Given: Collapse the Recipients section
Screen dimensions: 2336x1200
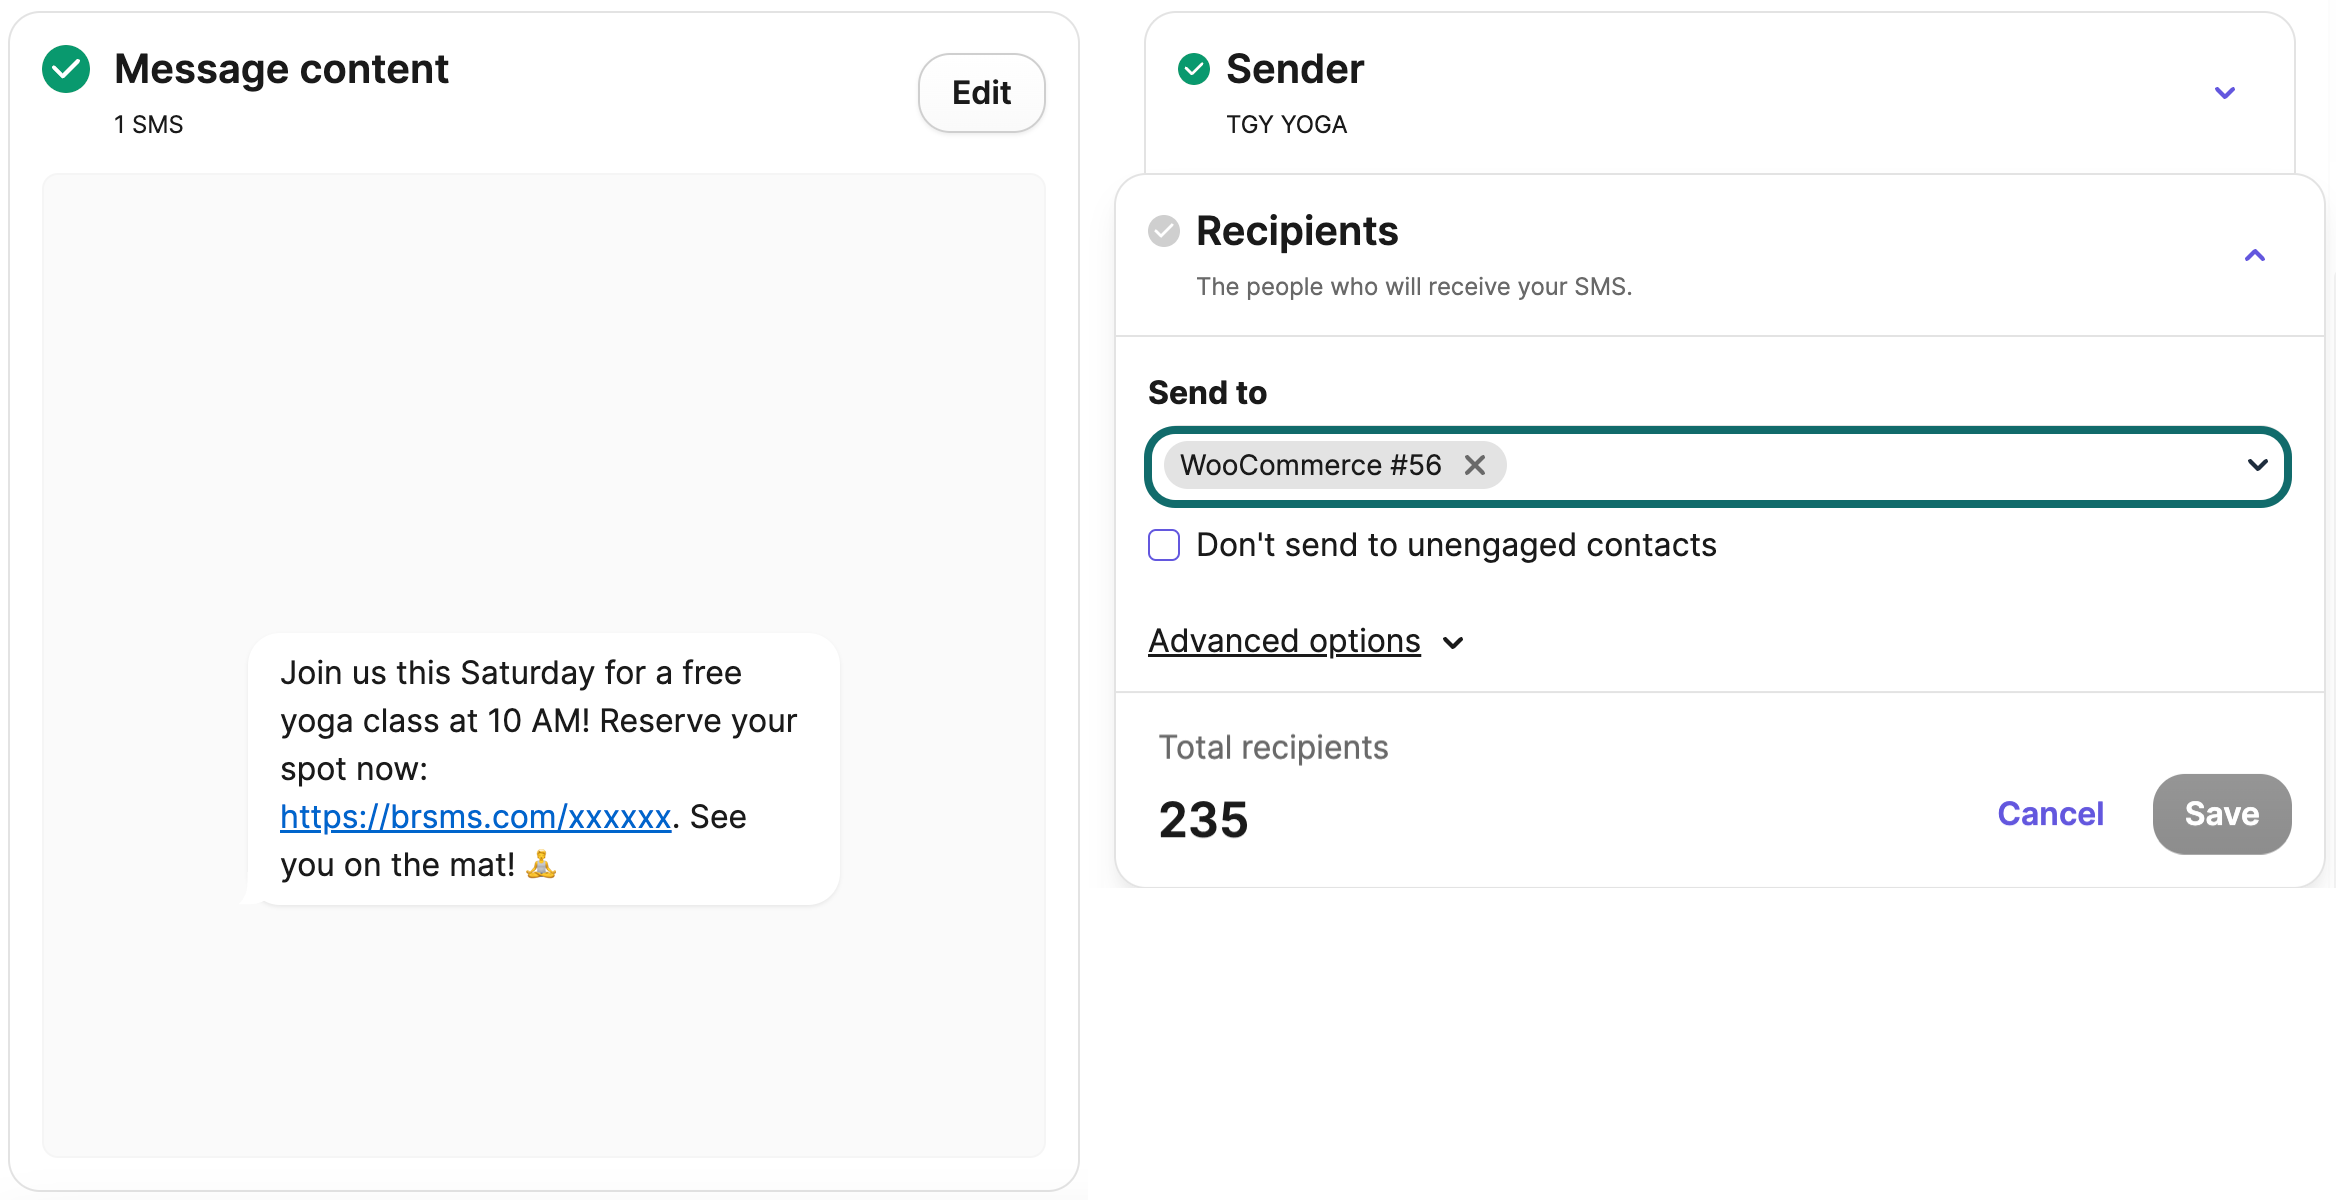Looking at the screenshot, I should point(2255,255).
